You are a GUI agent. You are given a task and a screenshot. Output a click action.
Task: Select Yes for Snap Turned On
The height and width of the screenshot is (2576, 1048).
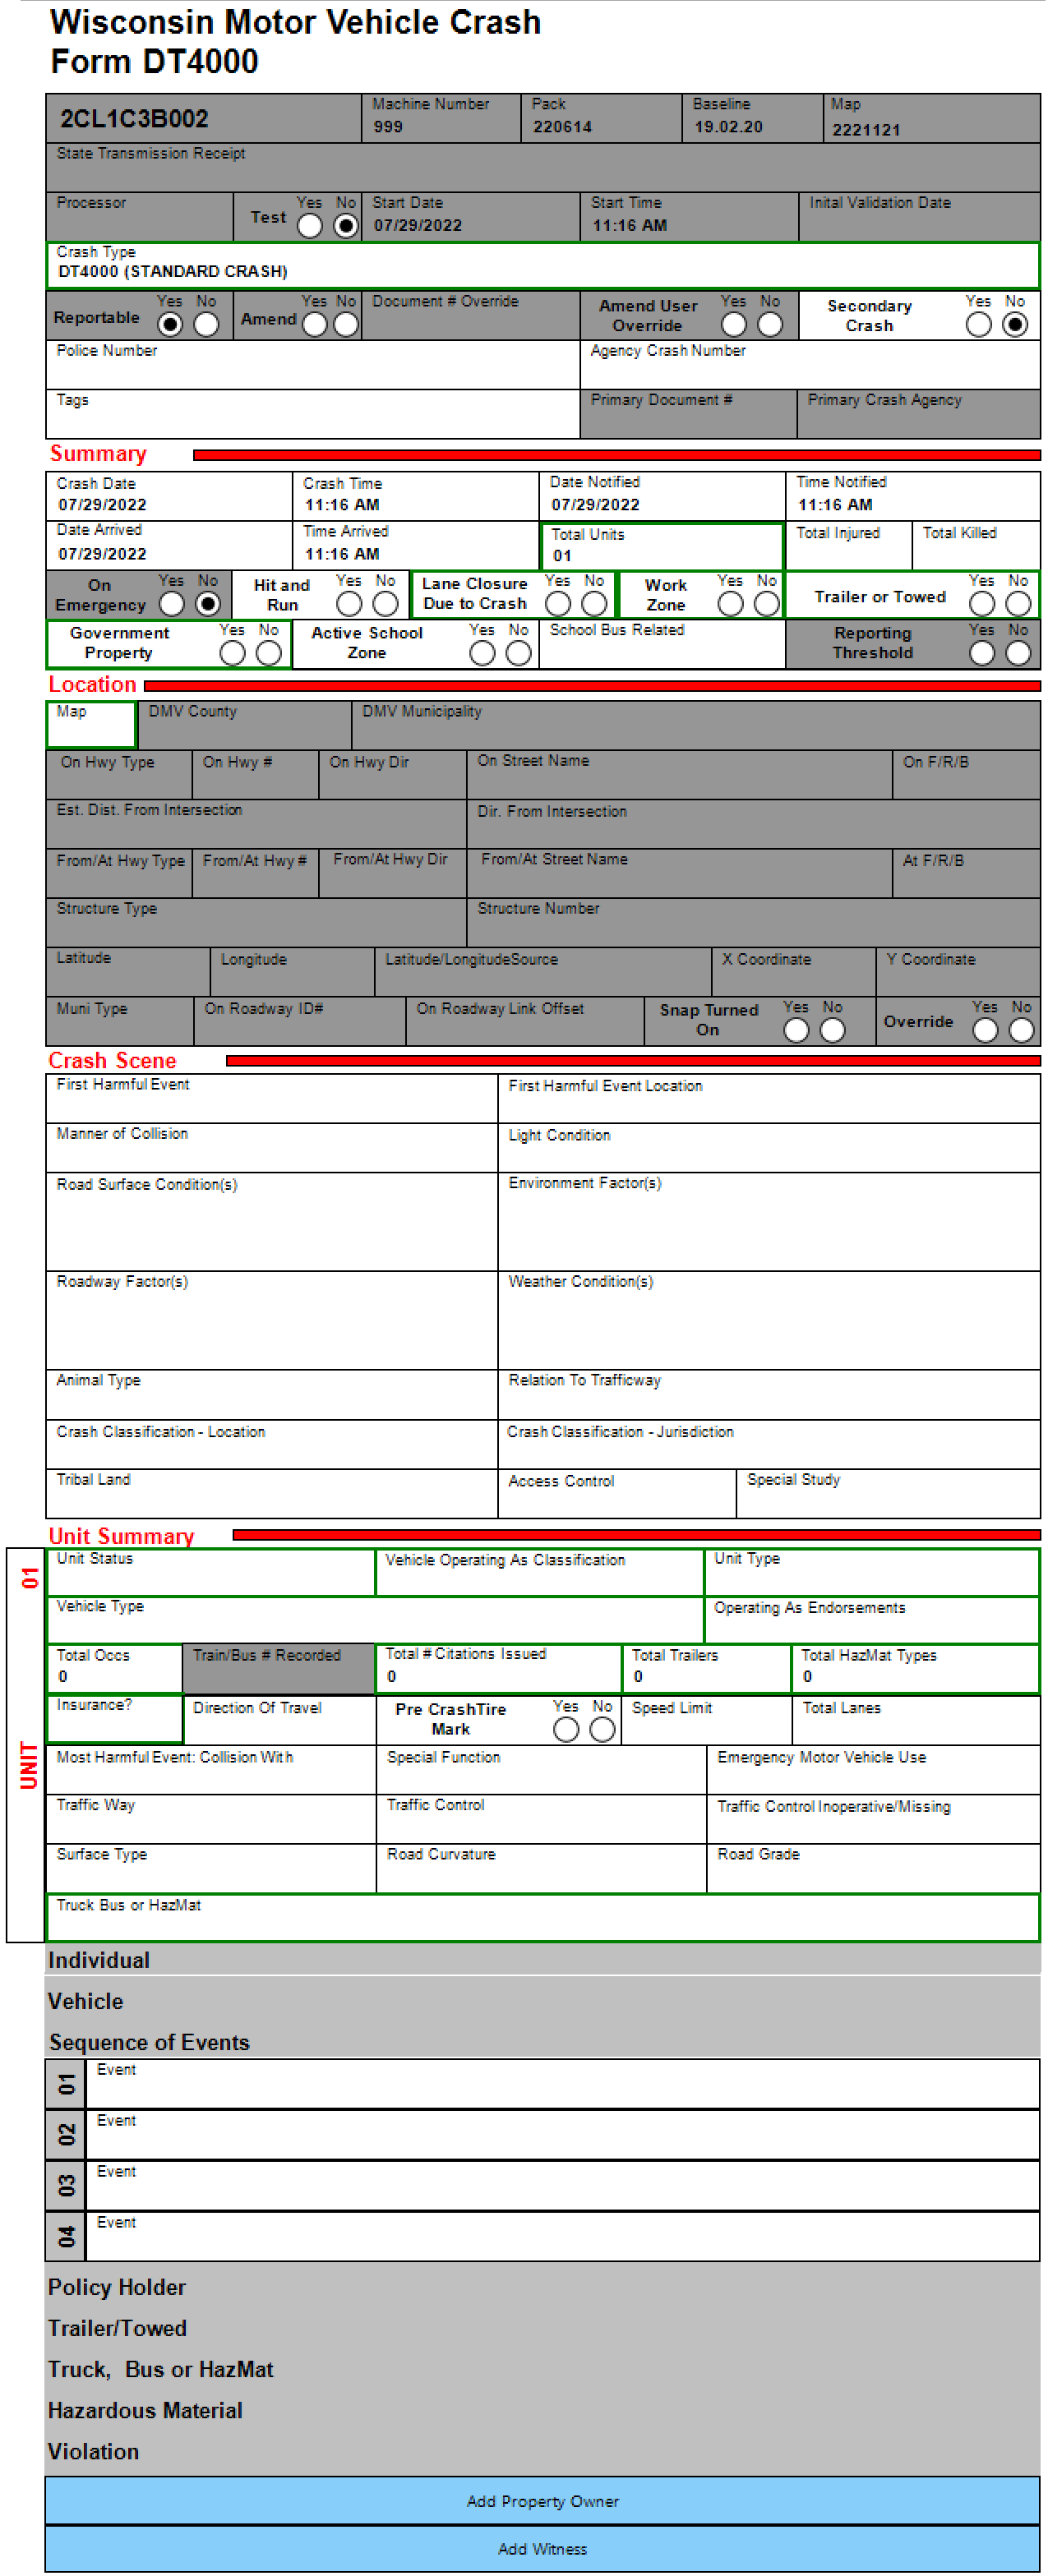(x=796, y=1030)
